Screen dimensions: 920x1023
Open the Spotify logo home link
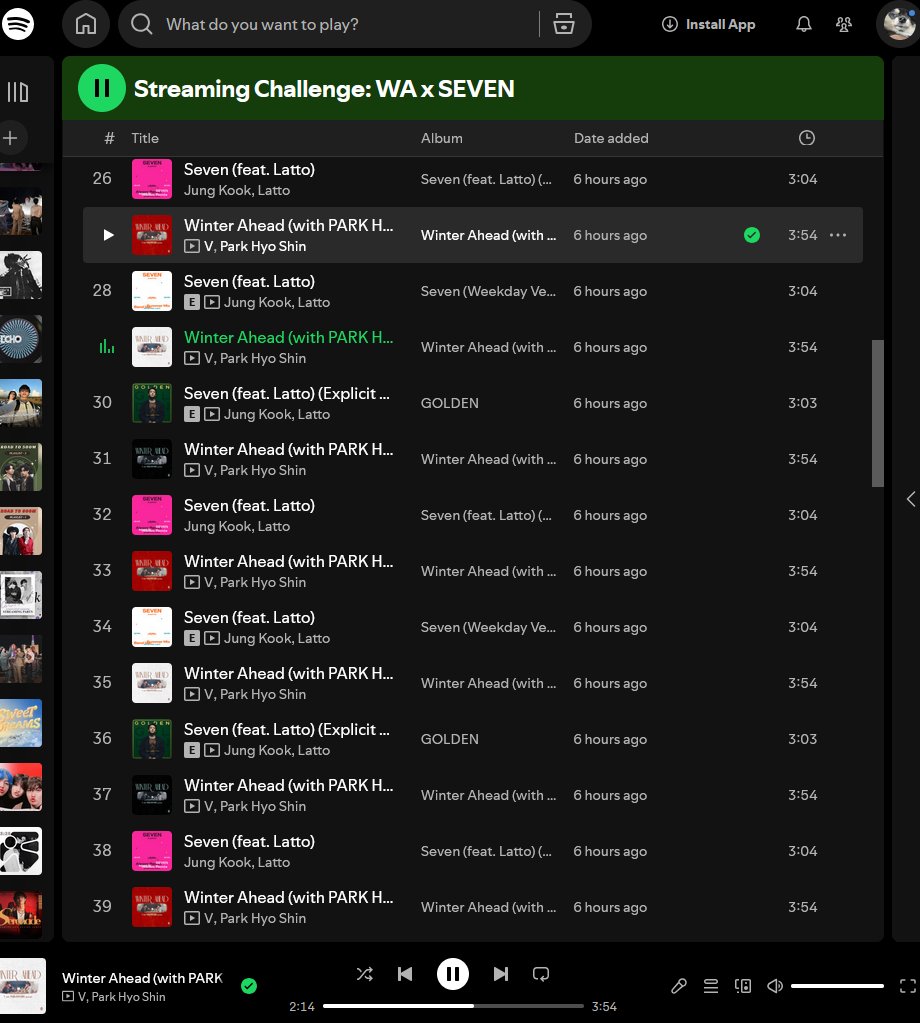click(x=18, y=24)
